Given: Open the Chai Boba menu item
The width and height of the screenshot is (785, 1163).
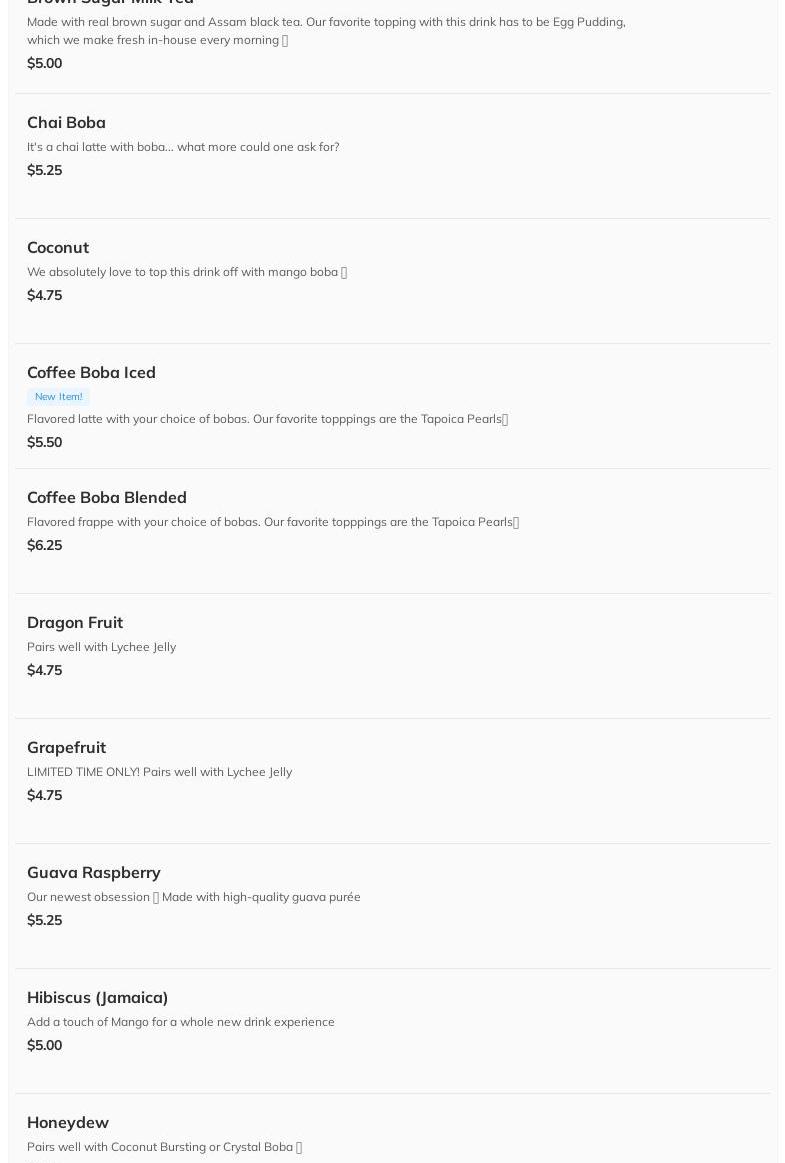Looking at the screenshot, I should click(x=66, y=123).
